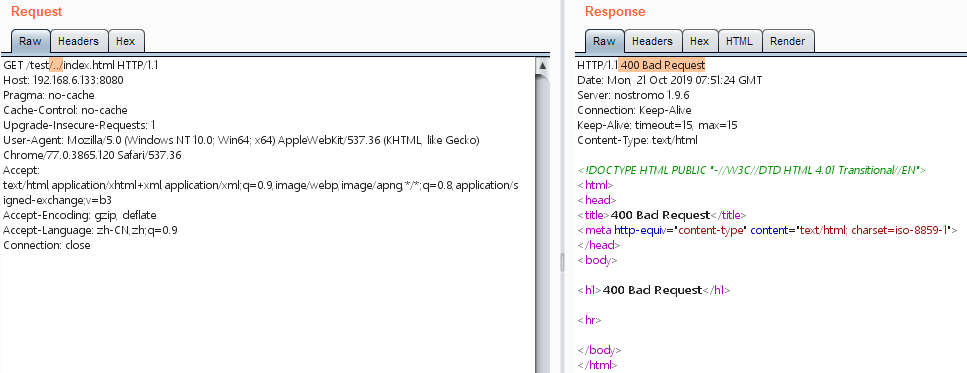Click the Host: 192.168.6.133:8080 header line
Viewport: 967px width, 373px height.
[63, 80]
